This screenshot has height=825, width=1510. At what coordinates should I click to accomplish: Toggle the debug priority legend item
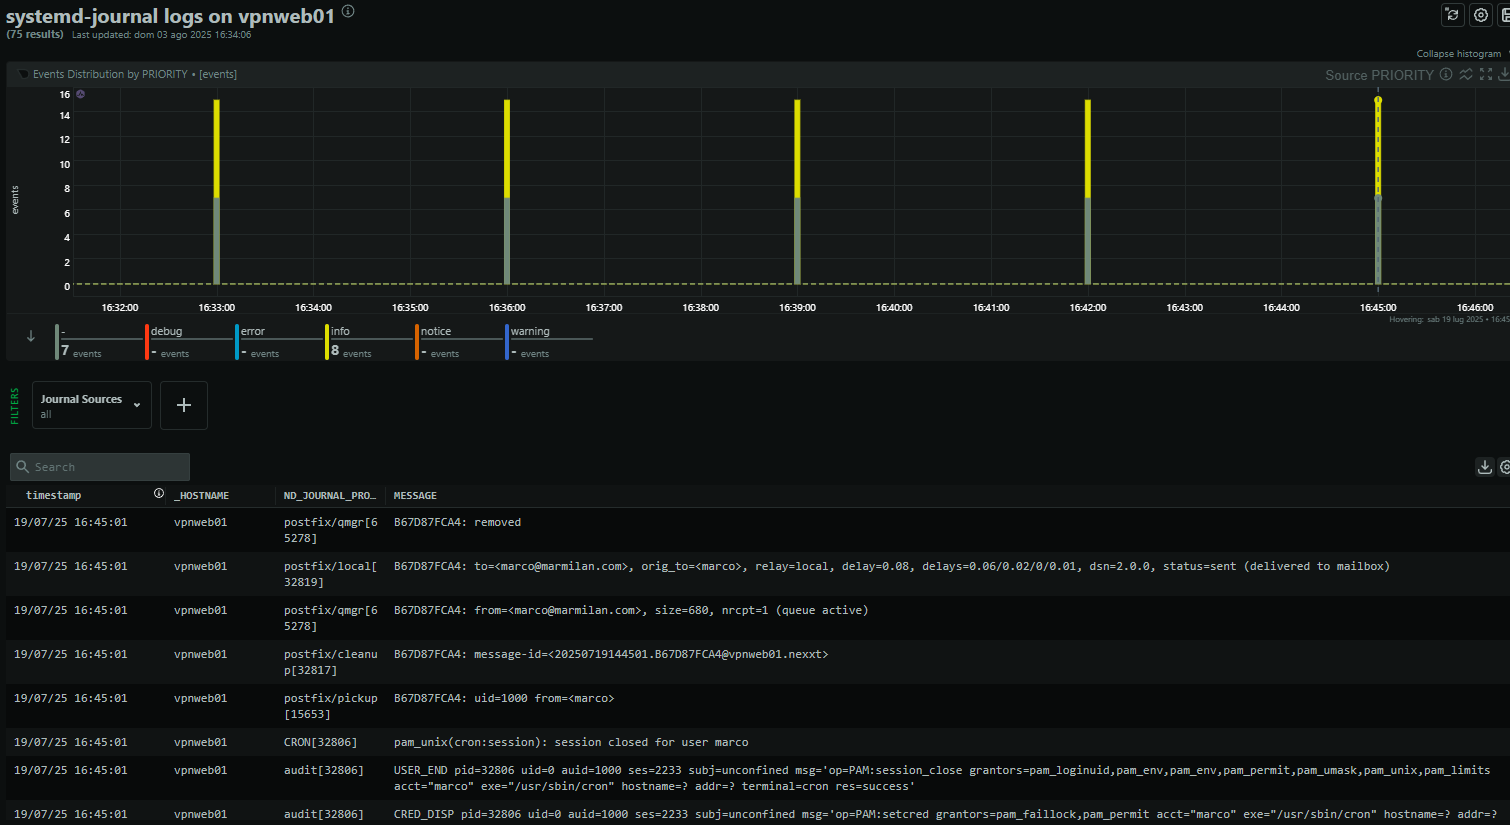188,341
